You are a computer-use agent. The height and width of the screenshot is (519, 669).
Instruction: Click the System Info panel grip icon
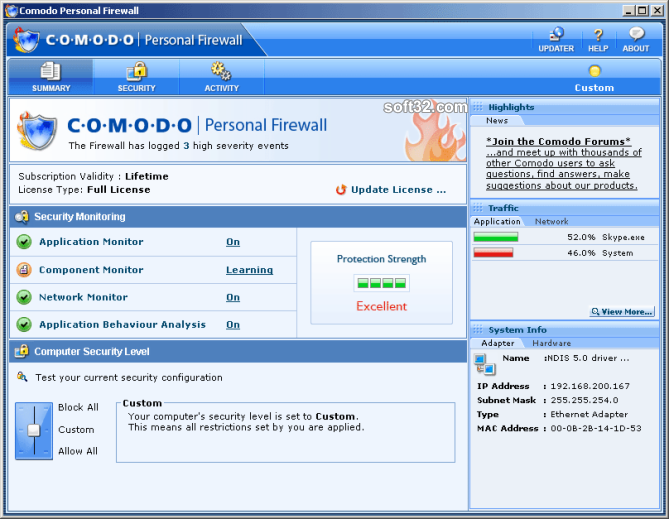pos(478,329)
